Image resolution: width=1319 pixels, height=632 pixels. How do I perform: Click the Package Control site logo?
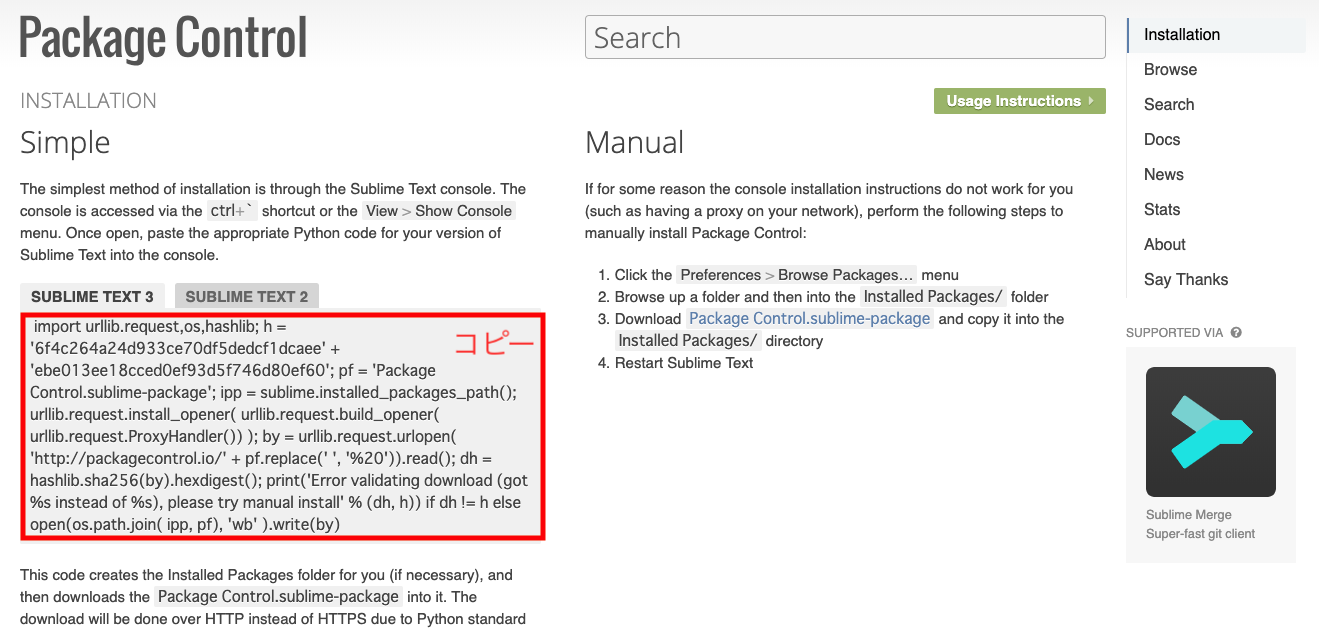pyautogui.click(x=164, y=39)
